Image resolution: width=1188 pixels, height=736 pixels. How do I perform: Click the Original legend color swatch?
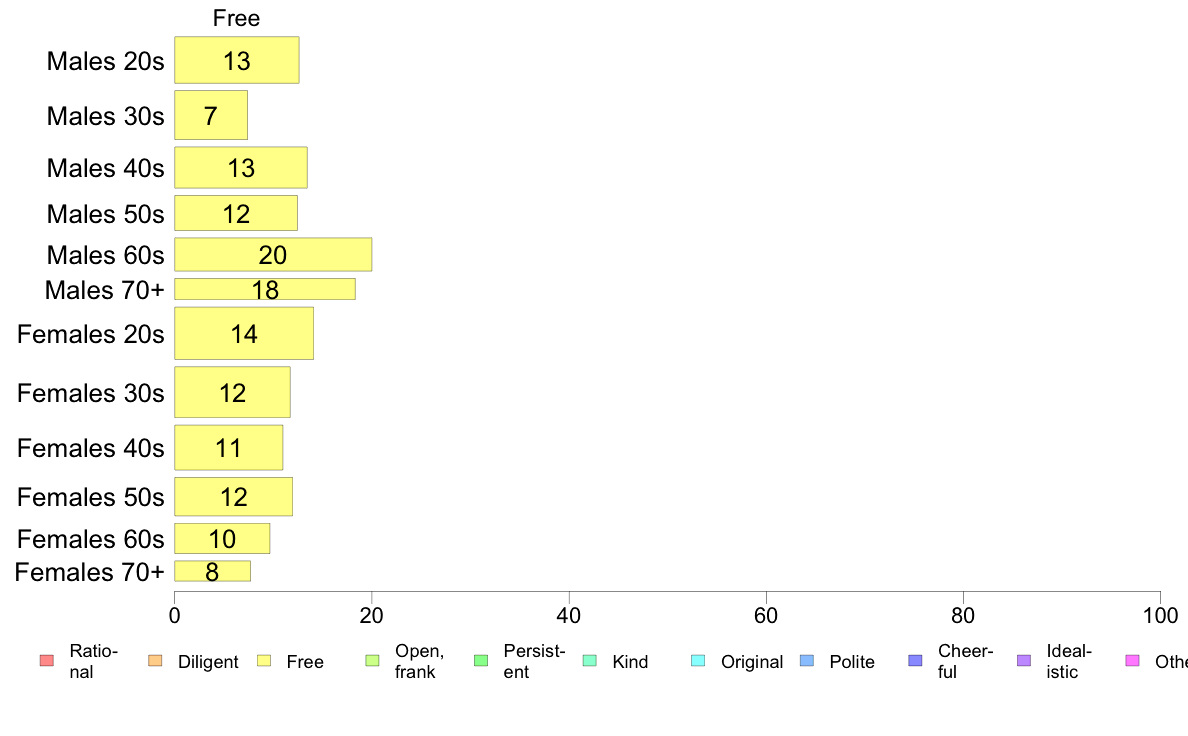click(699, 661)
